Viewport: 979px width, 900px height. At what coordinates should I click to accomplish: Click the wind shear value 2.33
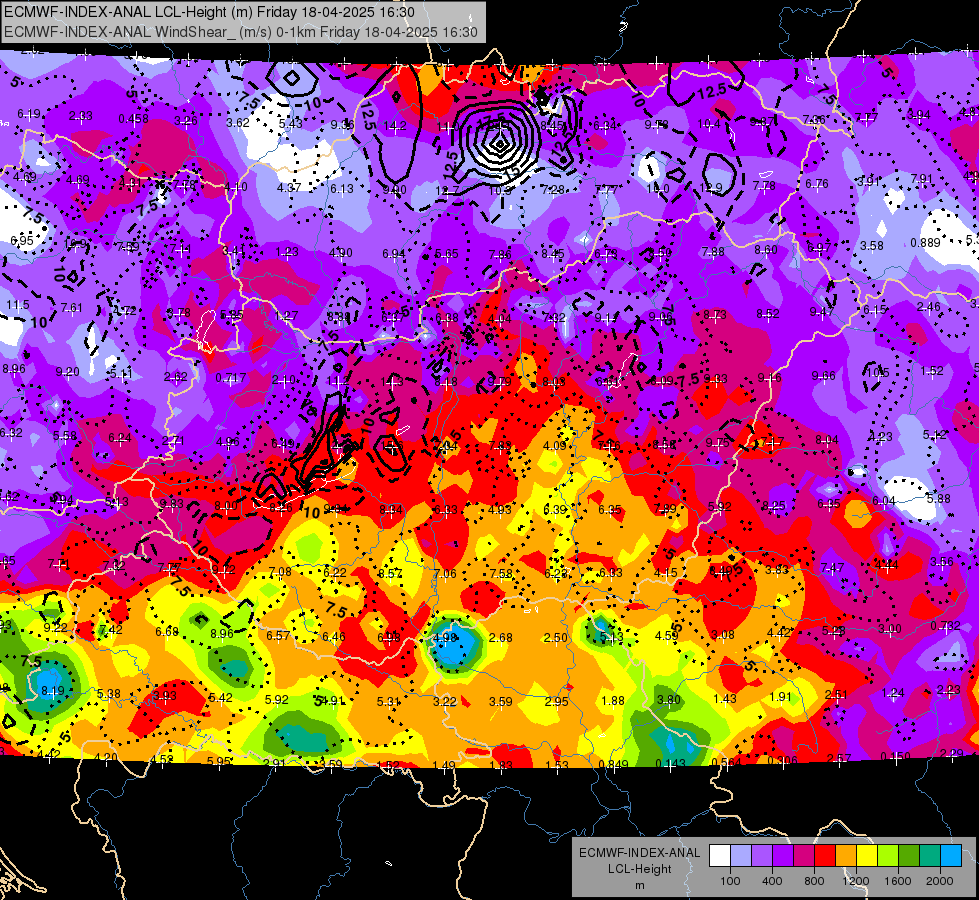pyautogui.click(x=81, y=116)
